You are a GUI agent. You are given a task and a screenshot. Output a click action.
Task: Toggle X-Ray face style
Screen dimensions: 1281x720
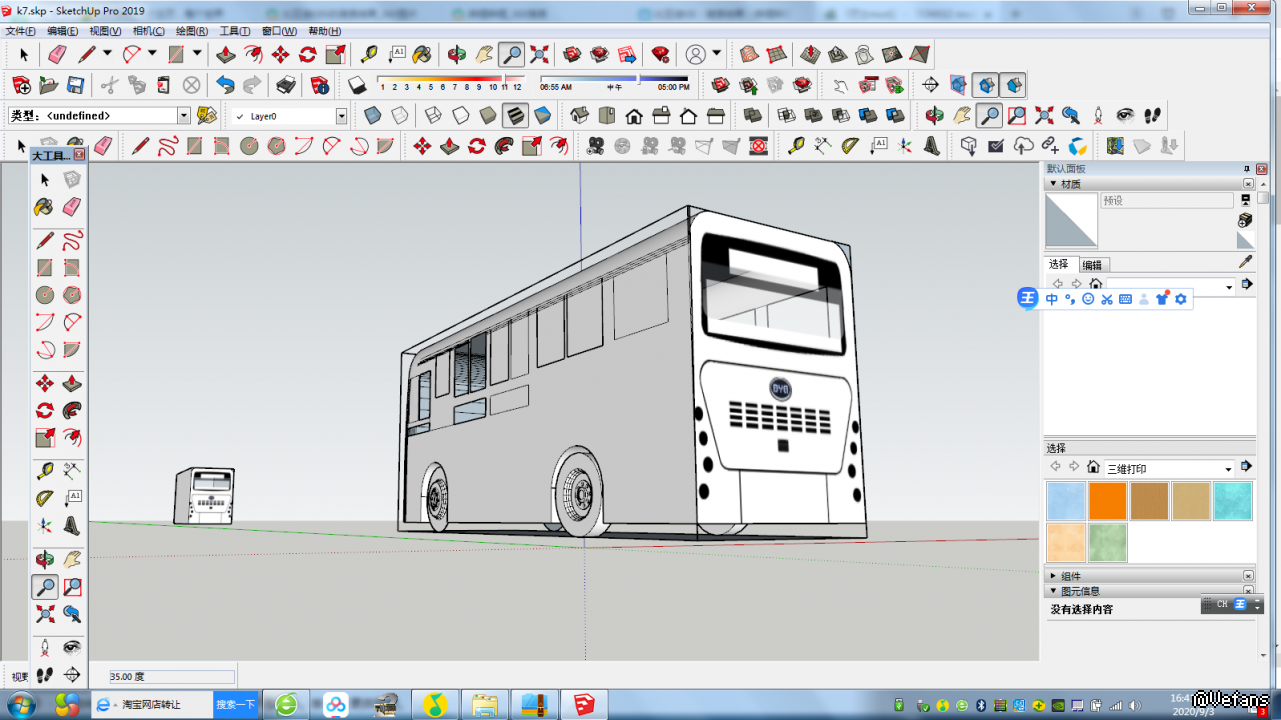point(372,115)
